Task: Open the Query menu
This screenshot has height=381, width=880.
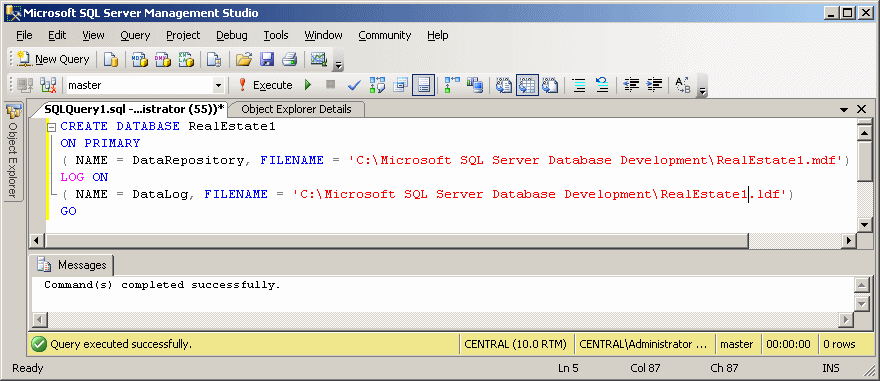Action: pos(135,35)
